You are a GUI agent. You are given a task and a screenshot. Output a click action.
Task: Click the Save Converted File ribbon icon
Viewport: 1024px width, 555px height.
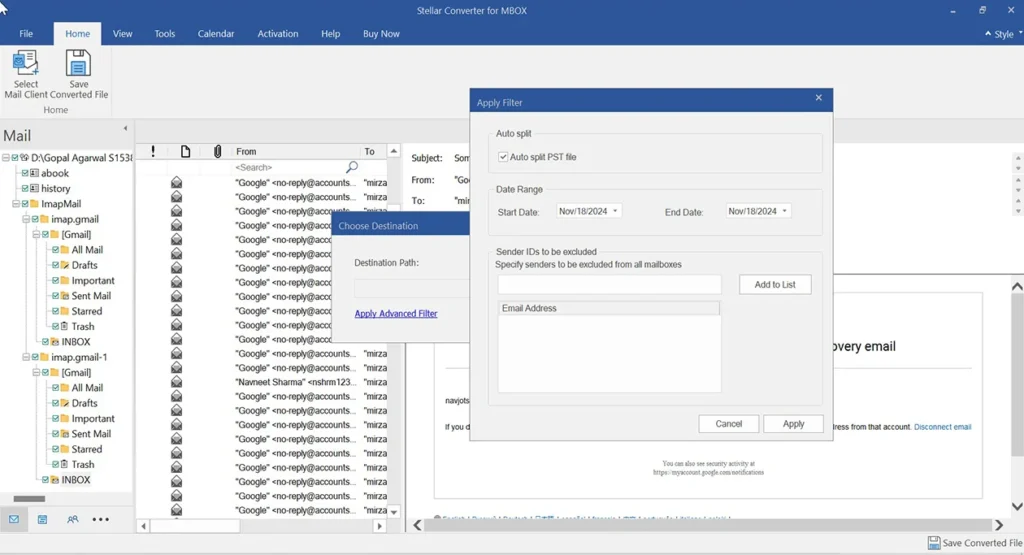point(78,65)
